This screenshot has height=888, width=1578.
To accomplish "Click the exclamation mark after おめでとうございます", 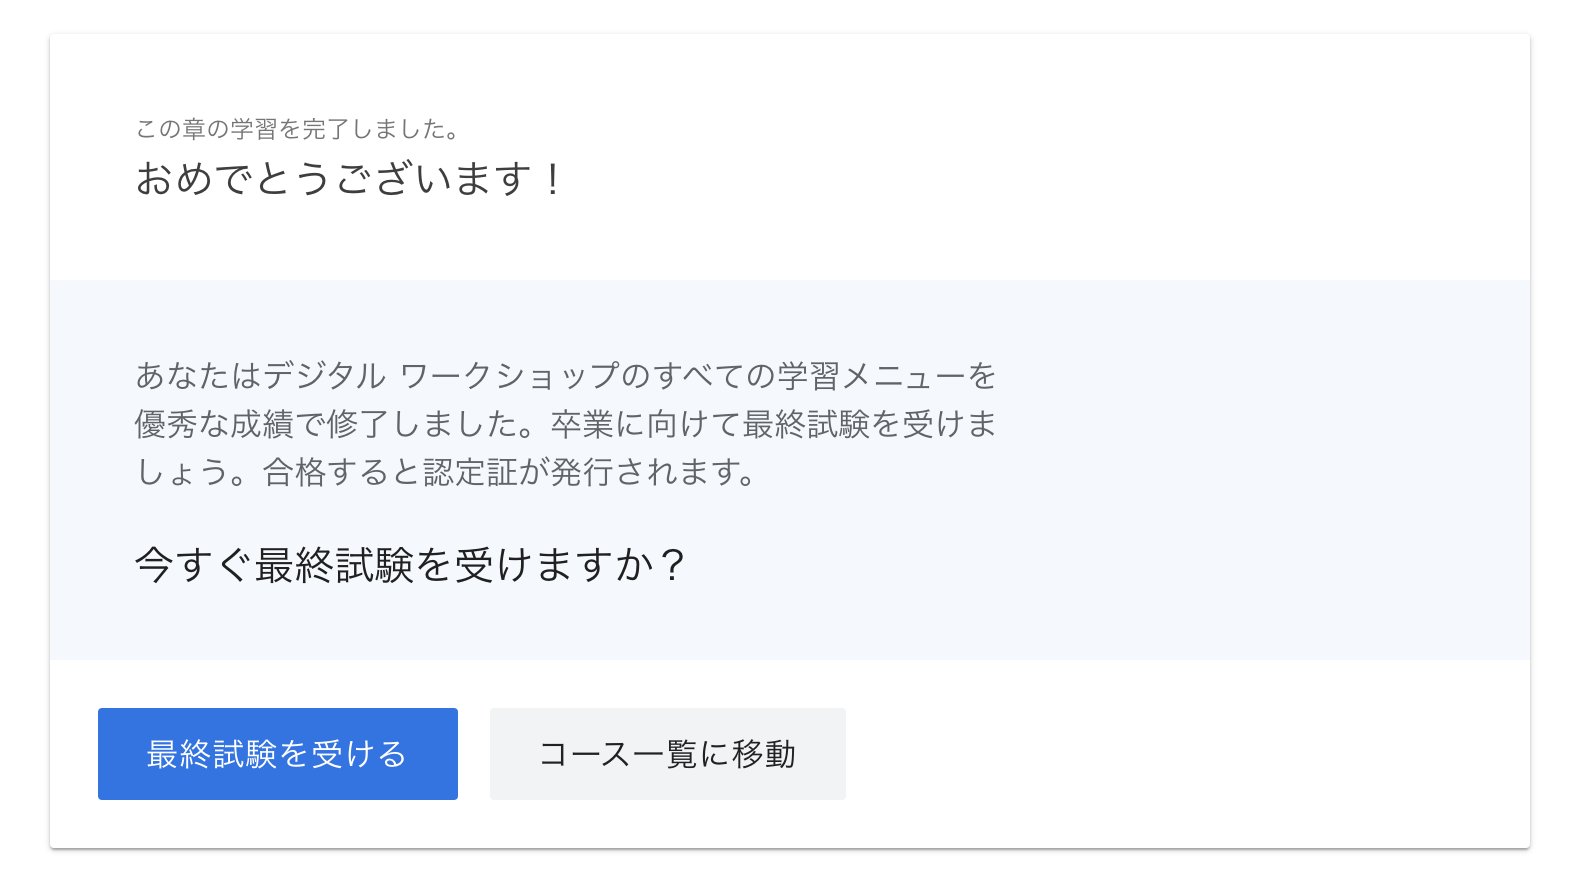I will [x=553, y=180].
